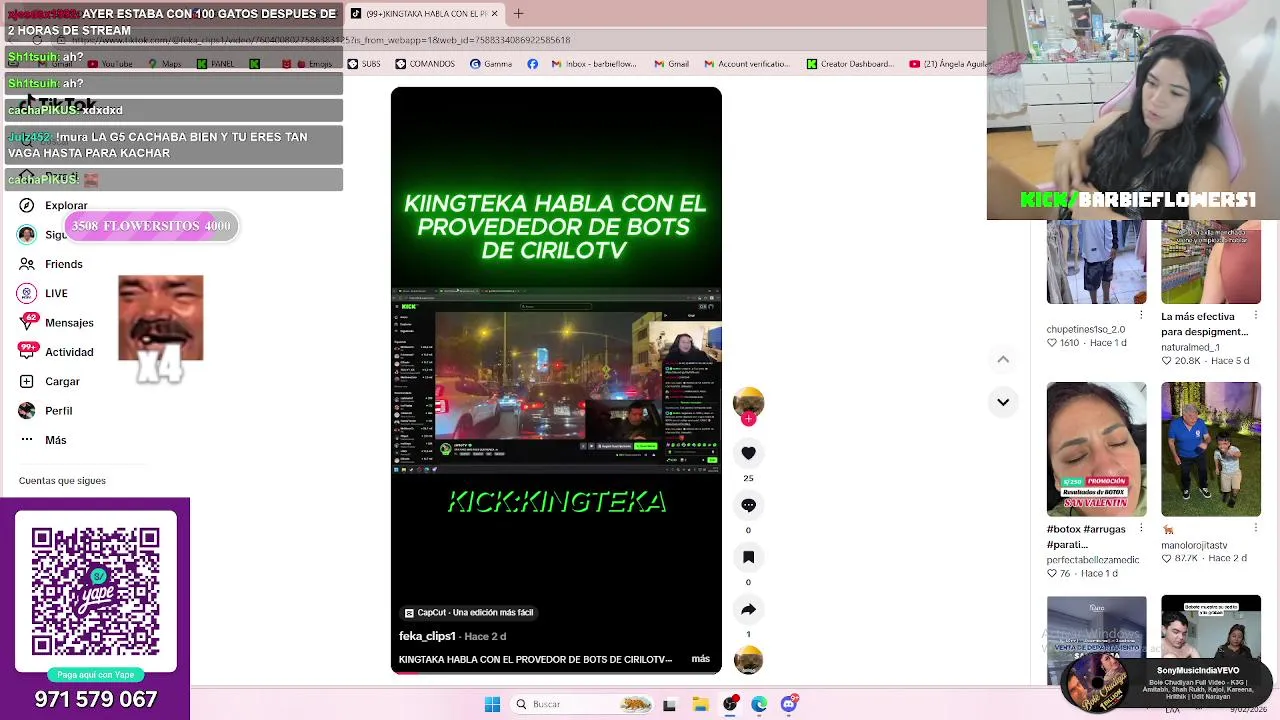Screen dimensions: 1280x720
Task: Open options for the naturalmed_1 video
Action: 1255,315
